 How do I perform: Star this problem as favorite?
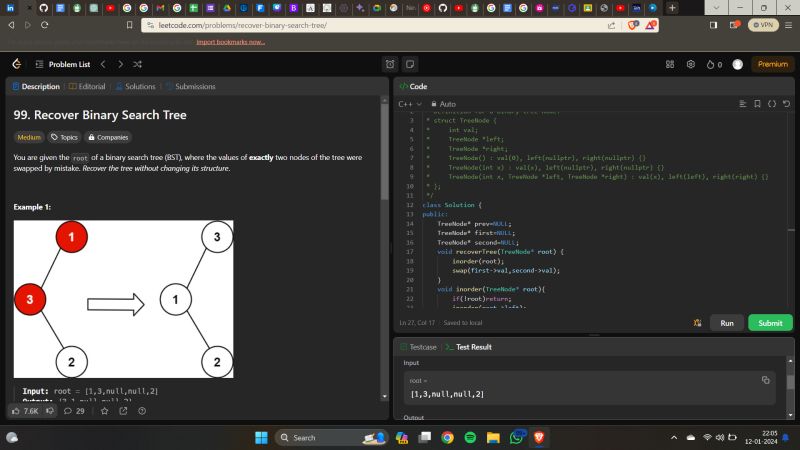tap(104, 410)
